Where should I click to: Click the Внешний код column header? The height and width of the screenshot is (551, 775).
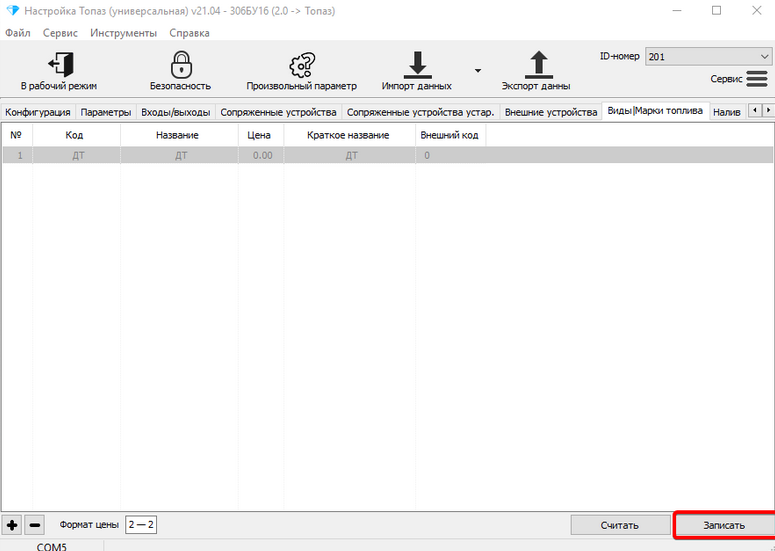coord(449,135)
